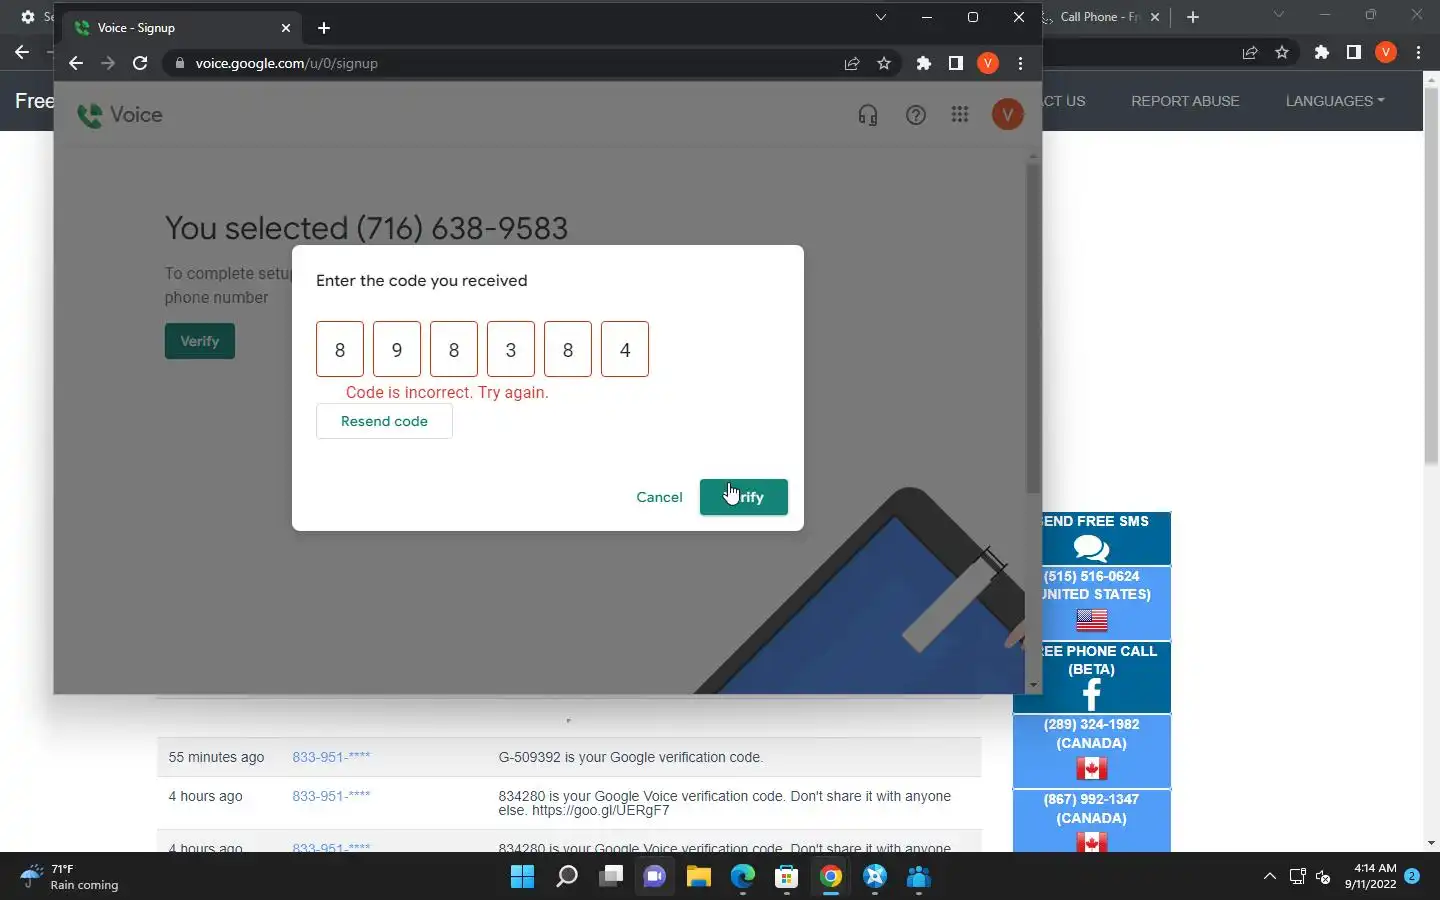
Task: Go forward in the Voice signup window
Action: click(108, 63)
